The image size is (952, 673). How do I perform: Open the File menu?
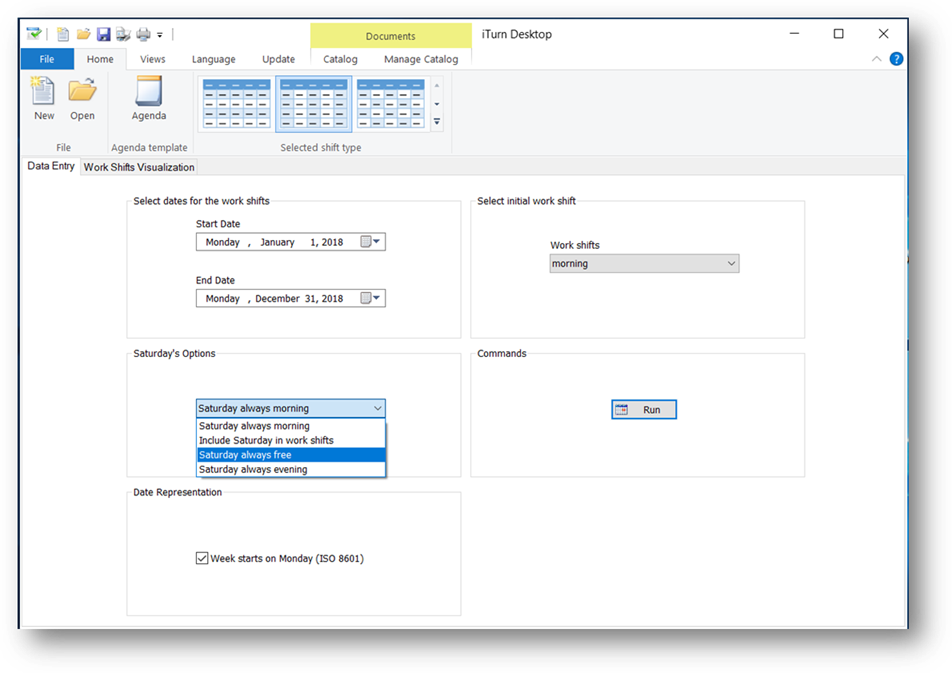pyautogui.click(x=47, y=59)
